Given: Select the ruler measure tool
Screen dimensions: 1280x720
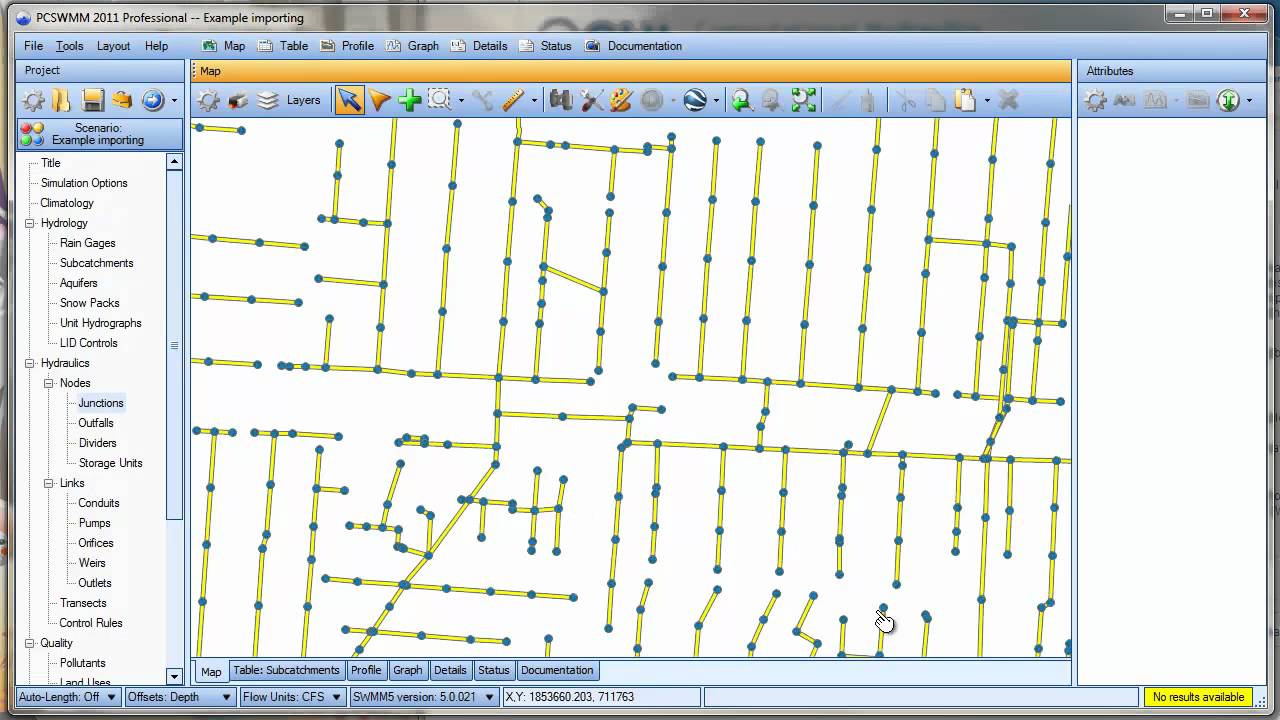Looking at the screenshot, I should point(513,100).
